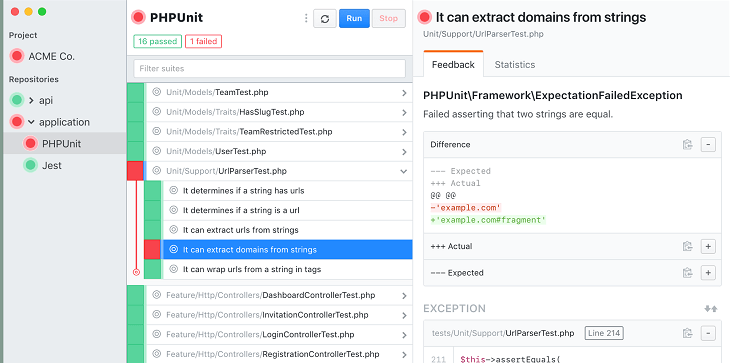
Task: Click the red status dot of application repository
Action: pos(17,122)
